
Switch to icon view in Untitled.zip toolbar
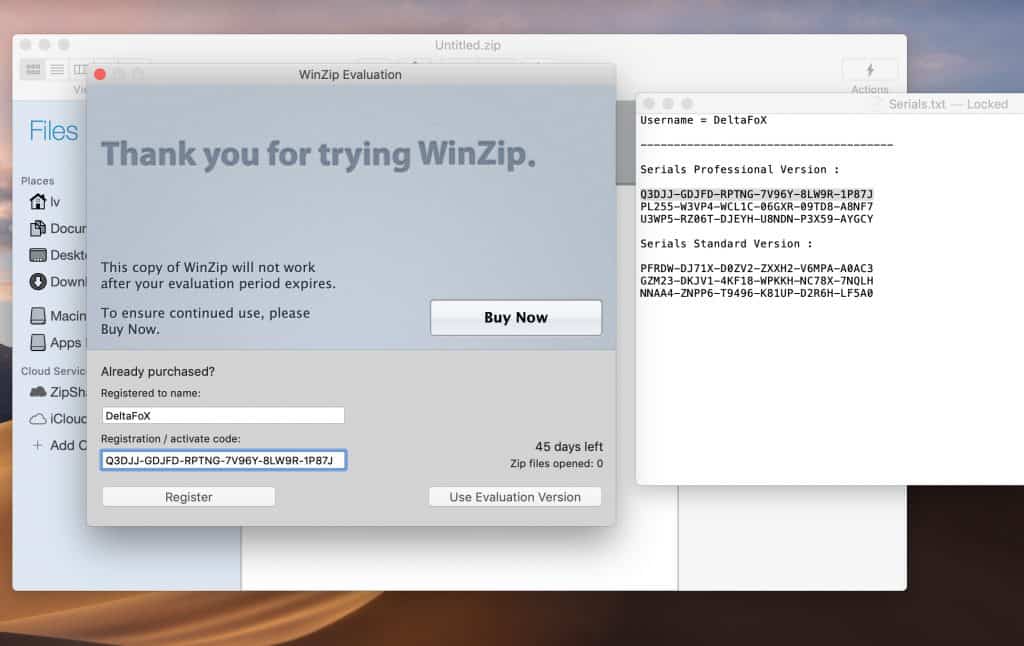tap(33, 69)
